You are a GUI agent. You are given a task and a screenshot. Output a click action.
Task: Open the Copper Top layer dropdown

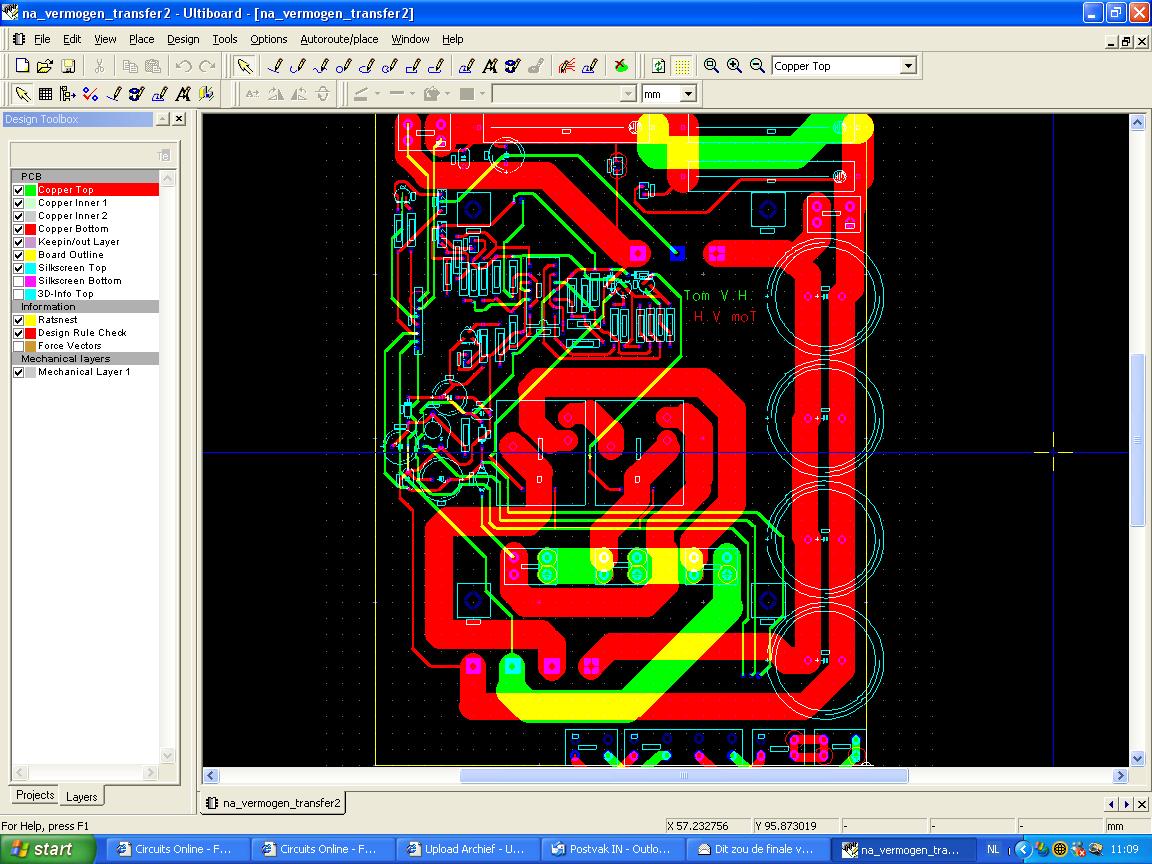pos(908,66)
